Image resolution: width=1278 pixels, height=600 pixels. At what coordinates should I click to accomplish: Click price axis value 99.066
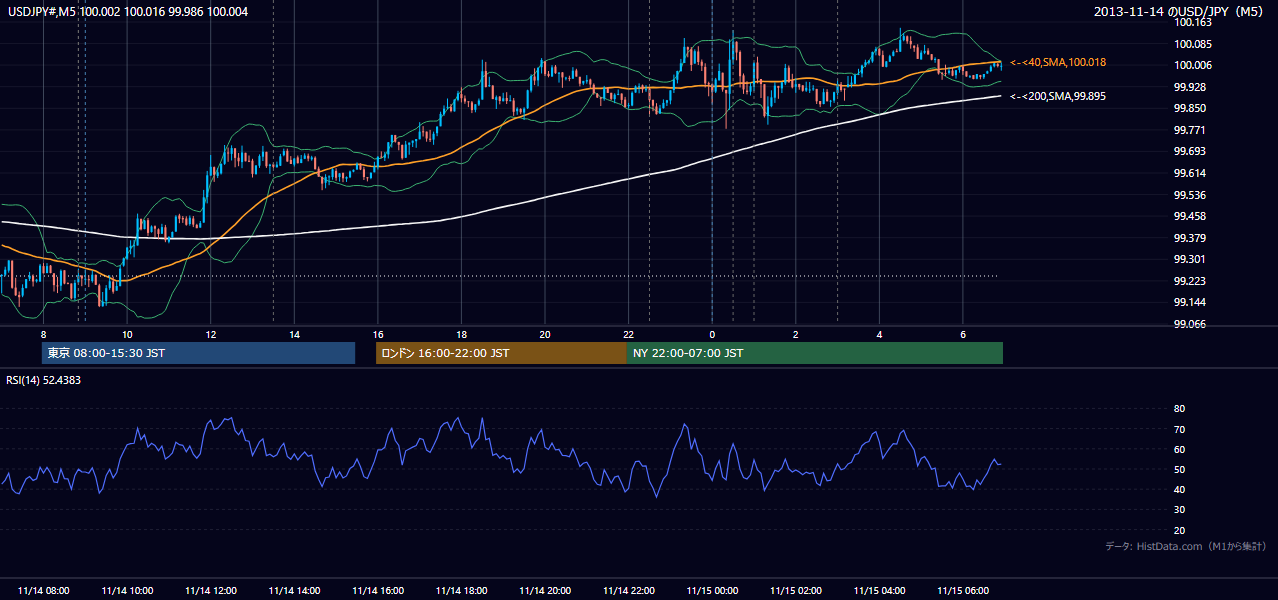click(1191, 325)
